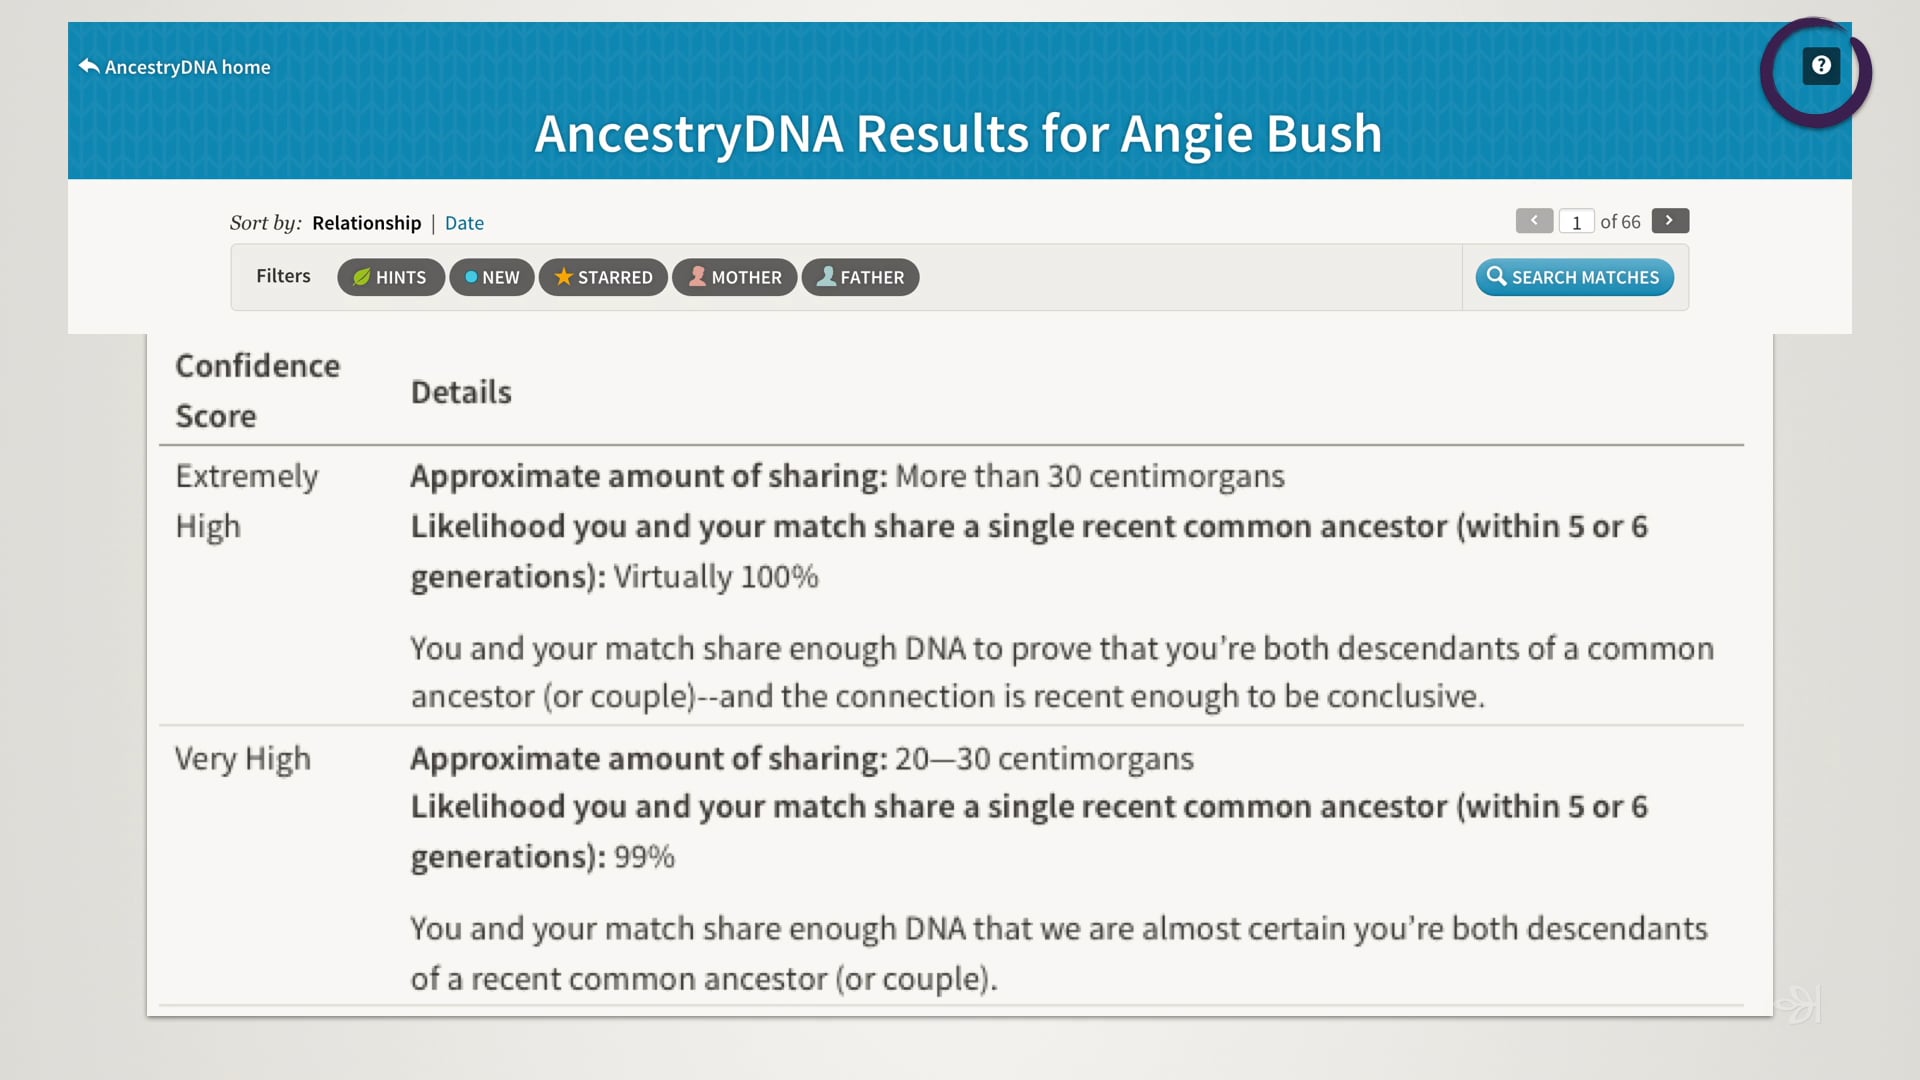Select the star icon on the STARRED filter

coord(564,277)
